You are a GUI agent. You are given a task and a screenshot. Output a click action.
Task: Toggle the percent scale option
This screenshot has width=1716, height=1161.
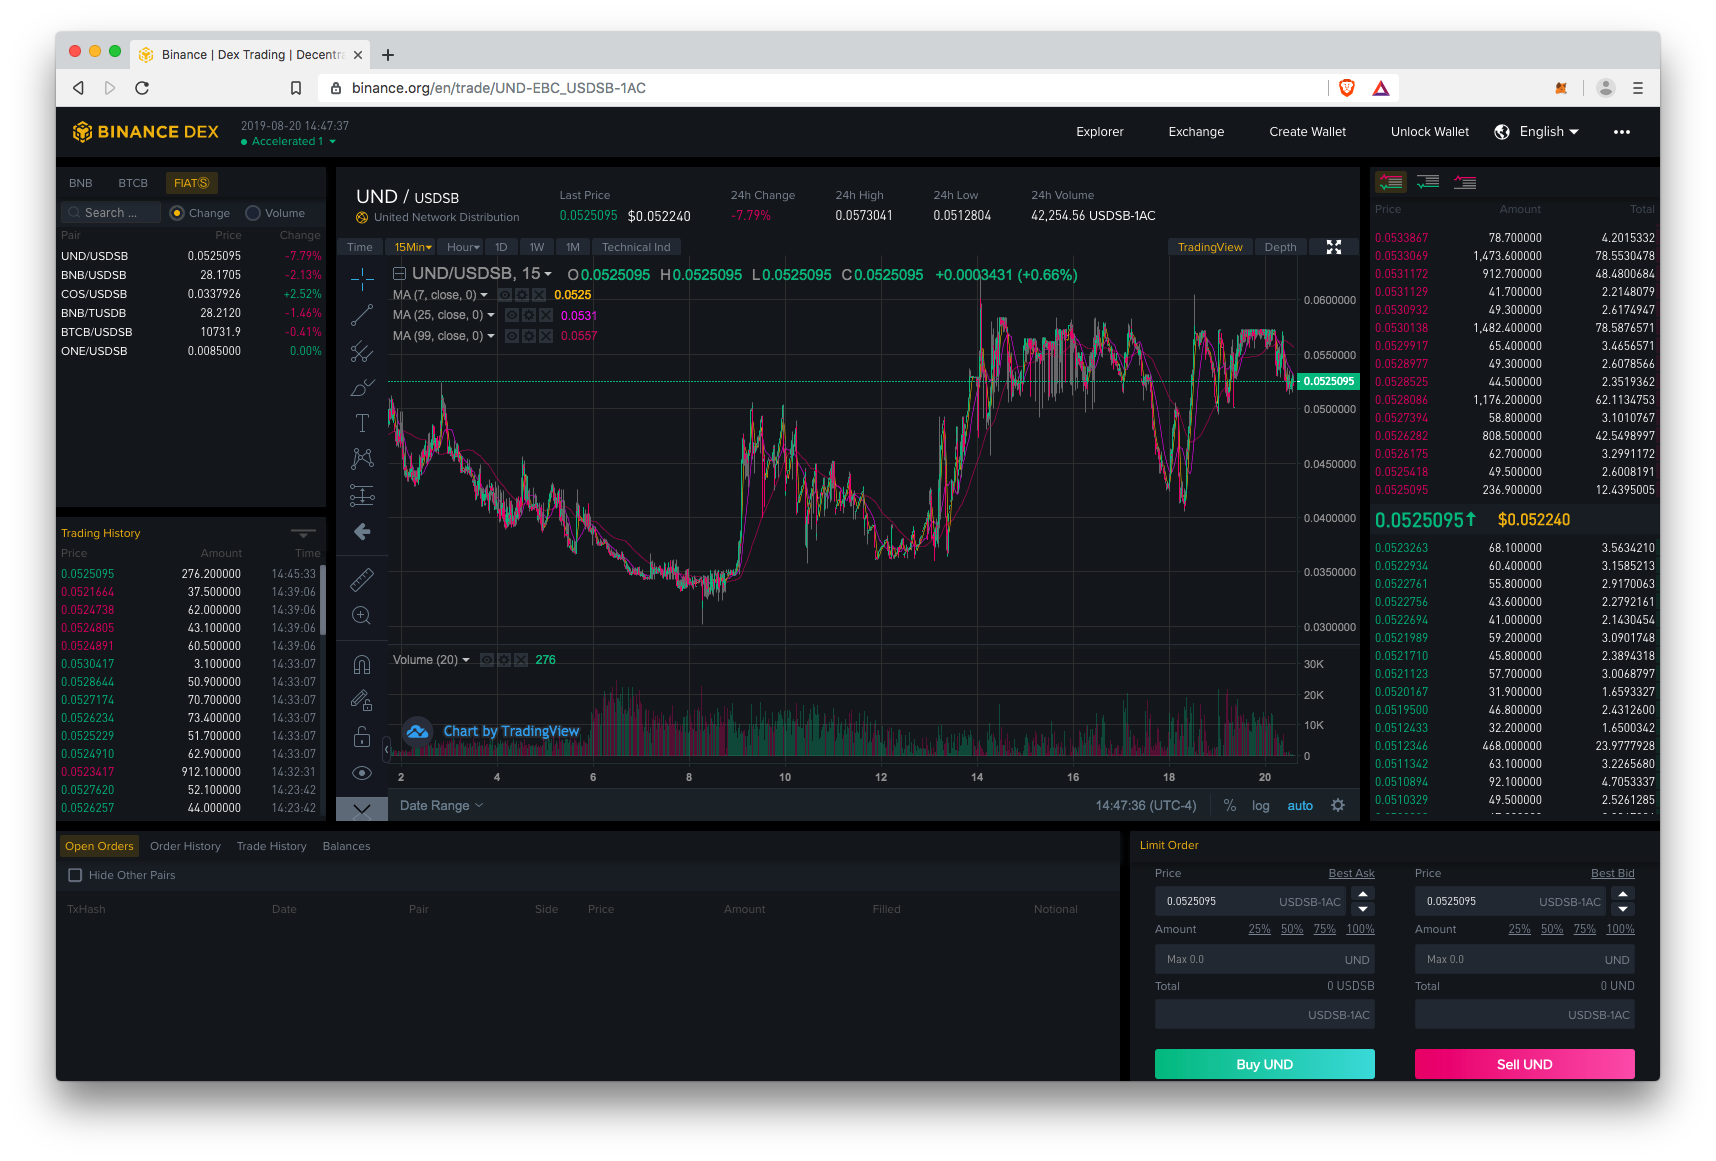(x=1230, y=805)
